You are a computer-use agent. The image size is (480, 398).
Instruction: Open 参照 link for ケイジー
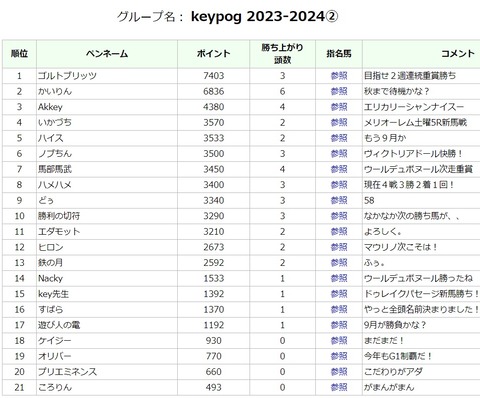pos(339,341)
